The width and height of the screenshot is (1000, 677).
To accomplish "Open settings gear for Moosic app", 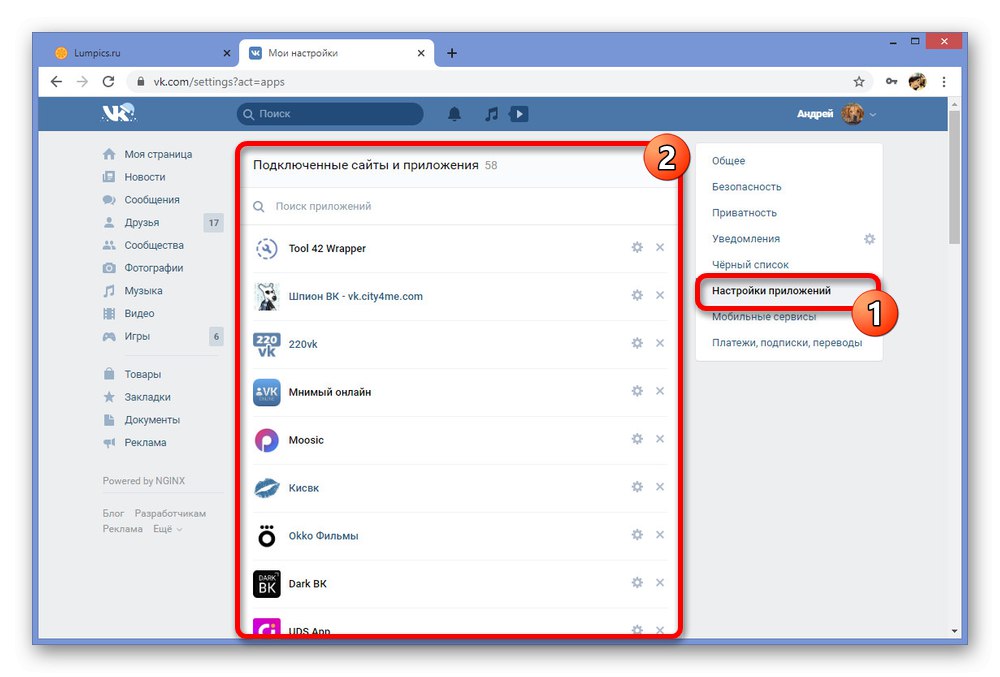I will (x=637, y=439).
